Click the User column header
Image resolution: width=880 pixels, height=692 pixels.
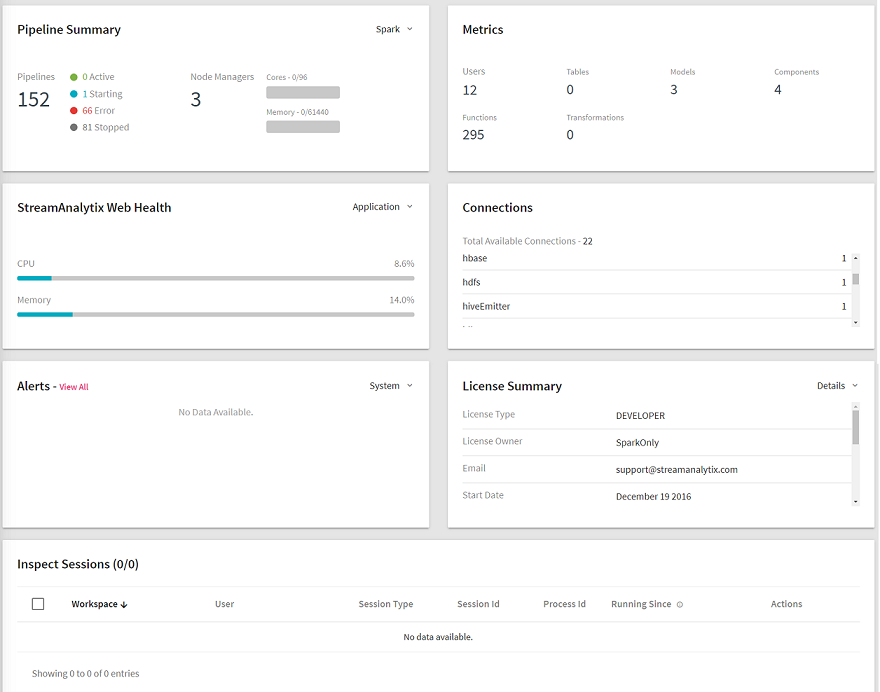pos(224,604)
